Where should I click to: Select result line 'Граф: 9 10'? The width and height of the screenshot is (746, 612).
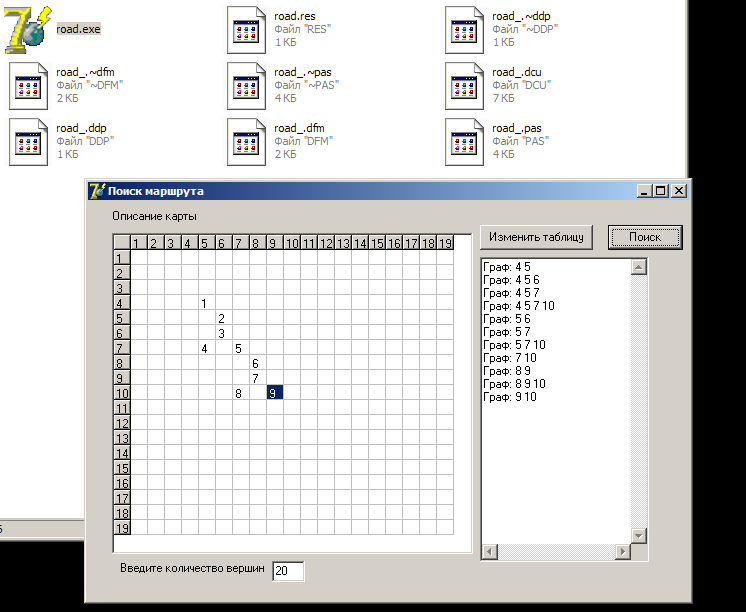click(x=510, y=397)
